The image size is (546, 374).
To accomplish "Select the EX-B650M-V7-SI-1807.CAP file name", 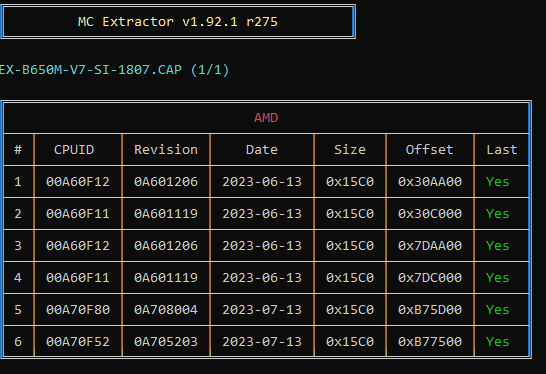I will point(90,70).
